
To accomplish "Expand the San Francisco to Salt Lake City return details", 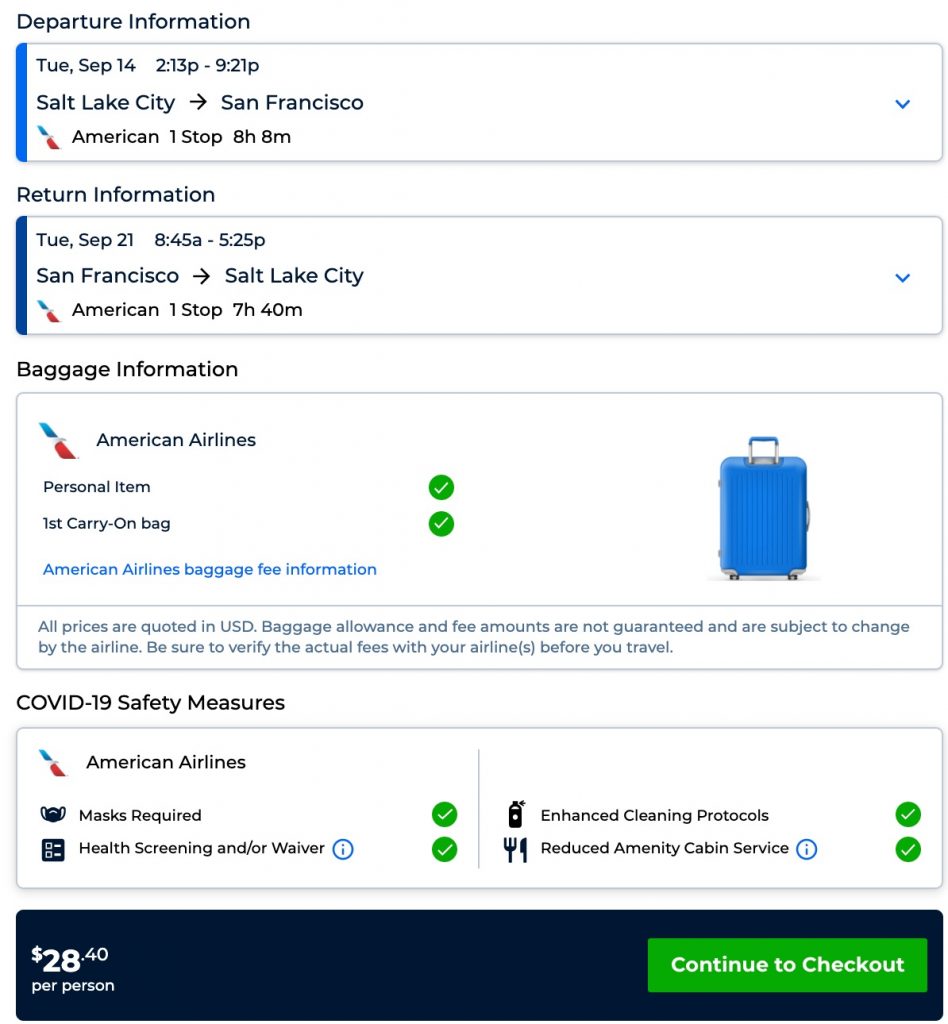I will [902, 277].
